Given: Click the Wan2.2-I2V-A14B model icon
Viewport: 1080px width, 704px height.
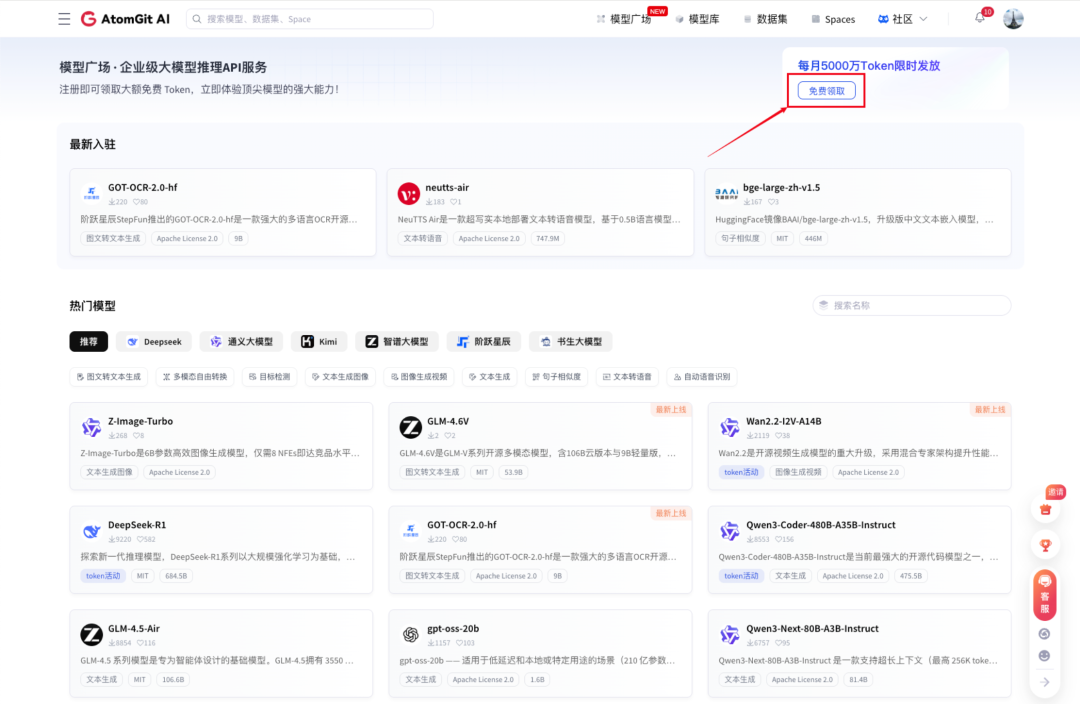Looking at the screenshot, I should click(729, 428).
